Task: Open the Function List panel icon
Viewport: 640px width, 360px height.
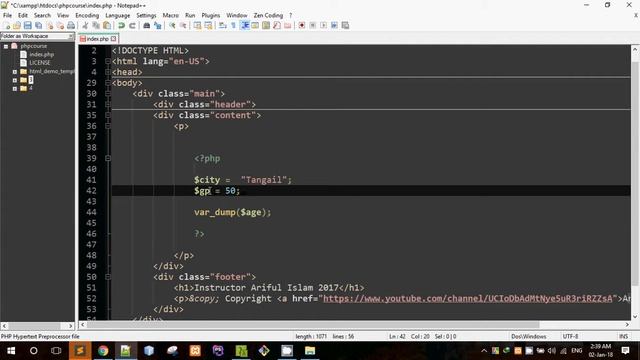Action: tap(277, 25)
